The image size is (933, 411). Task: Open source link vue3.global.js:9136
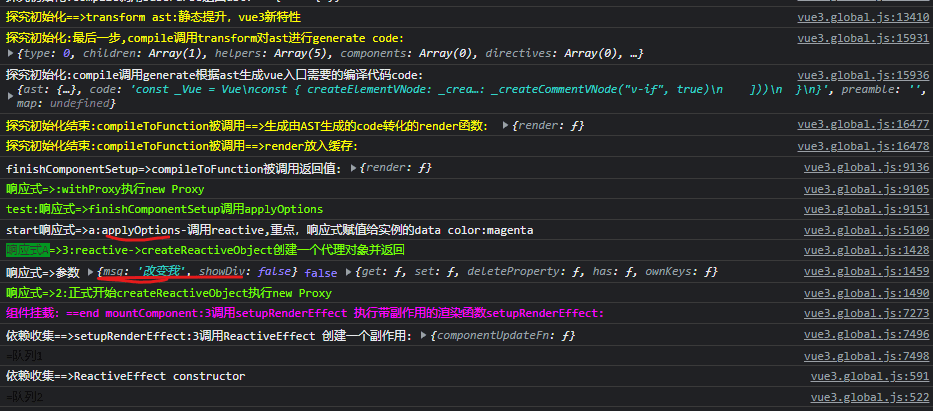pos(866,168)
